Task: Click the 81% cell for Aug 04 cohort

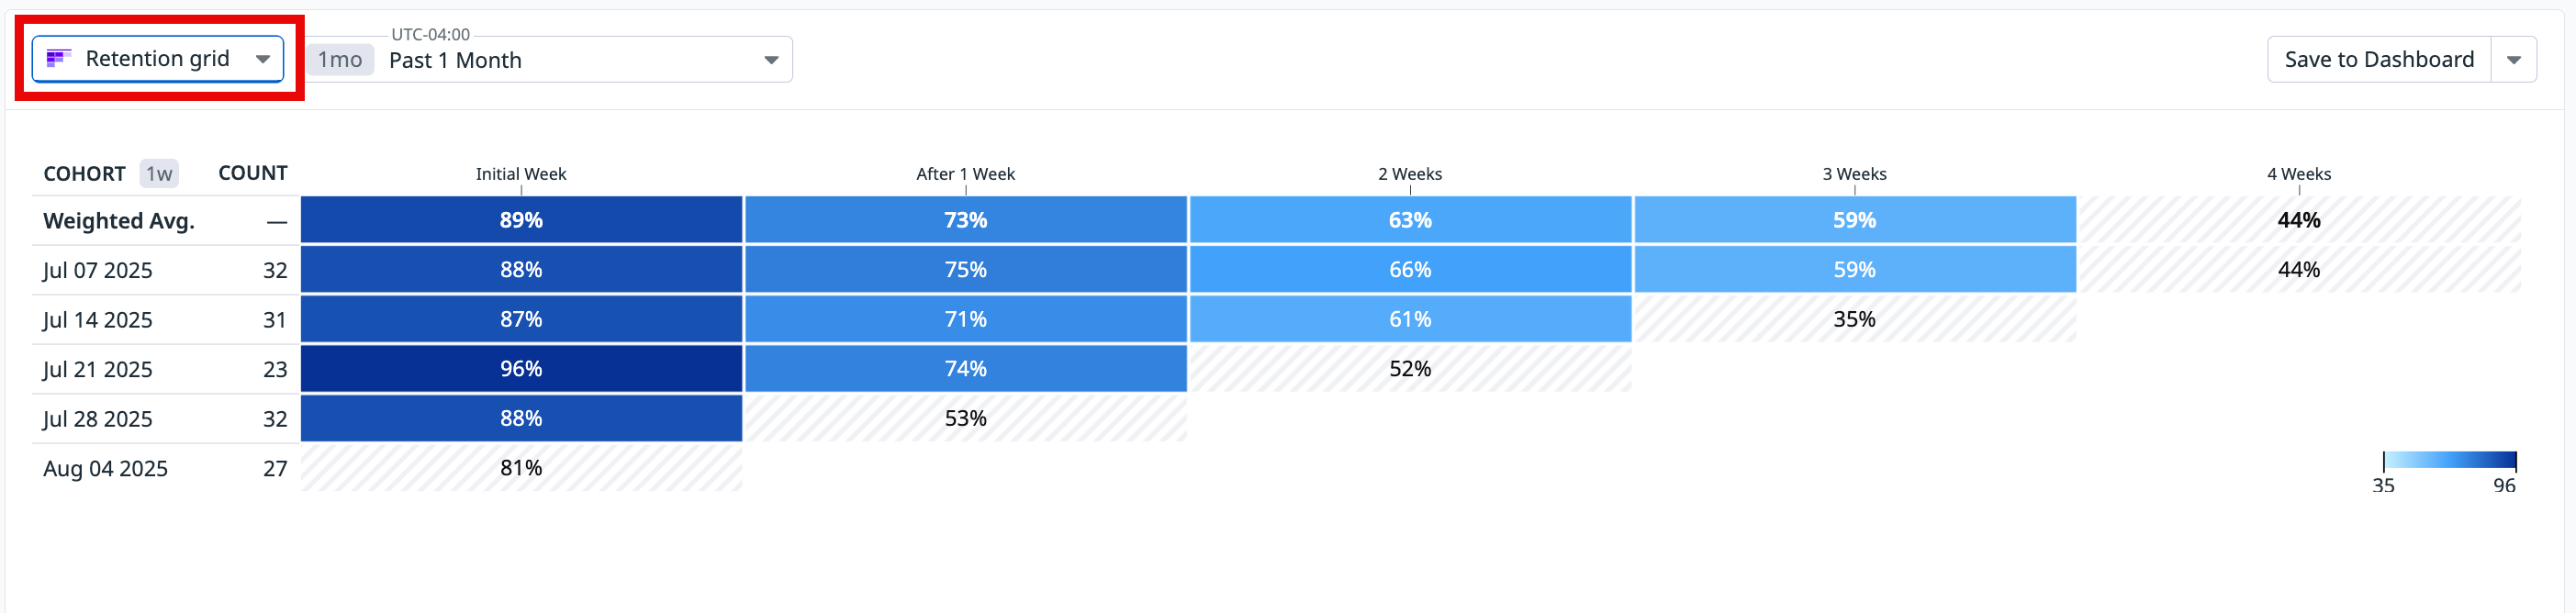Action: click(520, 467)
